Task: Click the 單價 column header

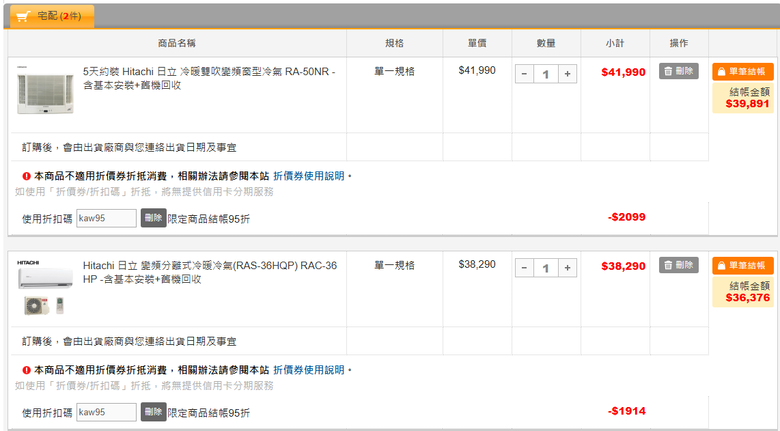Action: [x=477, y=43]
